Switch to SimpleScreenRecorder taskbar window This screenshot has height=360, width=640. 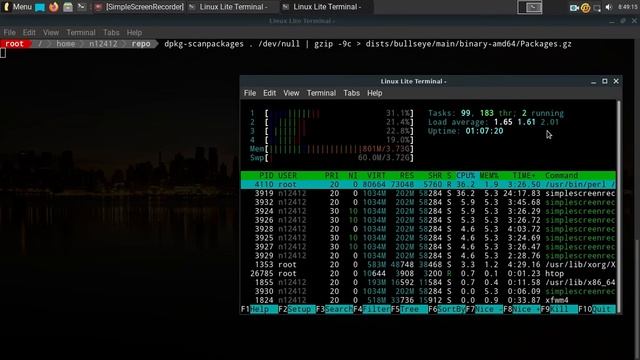(139, 7)
